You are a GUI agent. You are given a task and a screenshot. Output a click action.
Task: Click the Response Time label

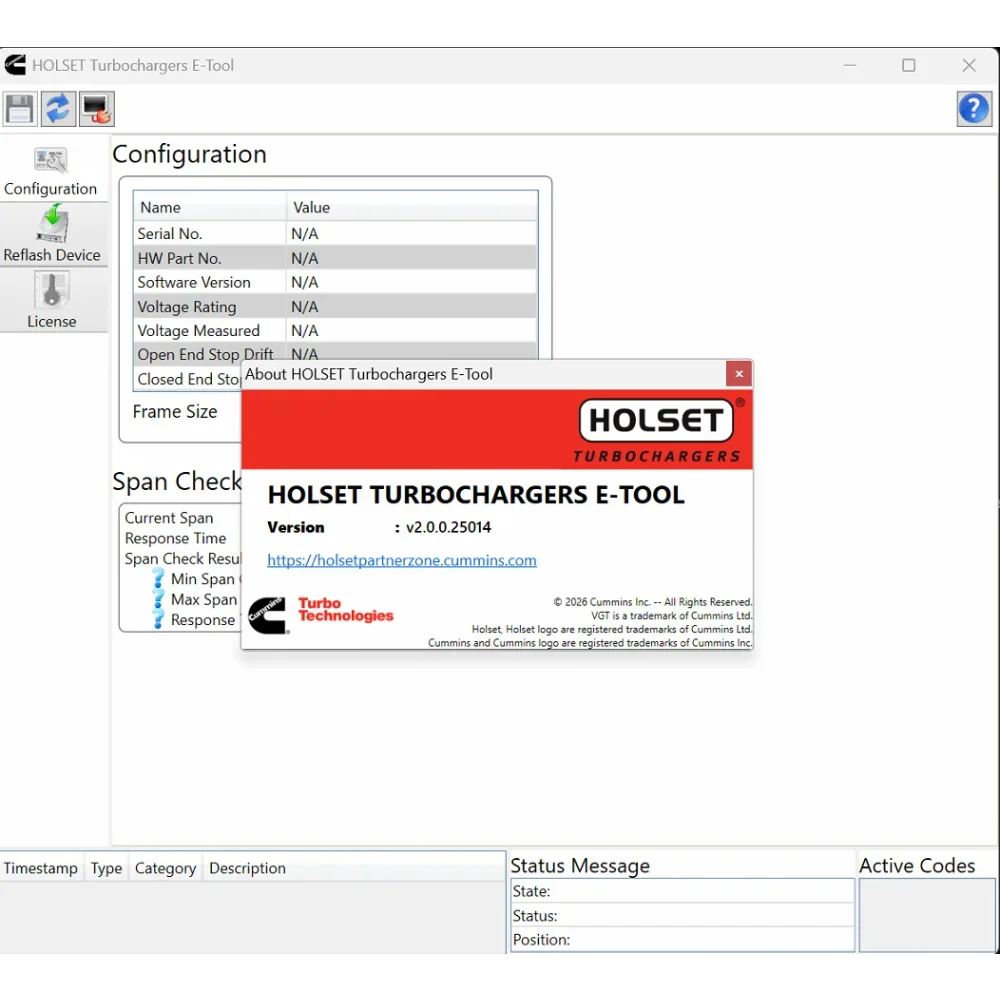click(175, 538)
